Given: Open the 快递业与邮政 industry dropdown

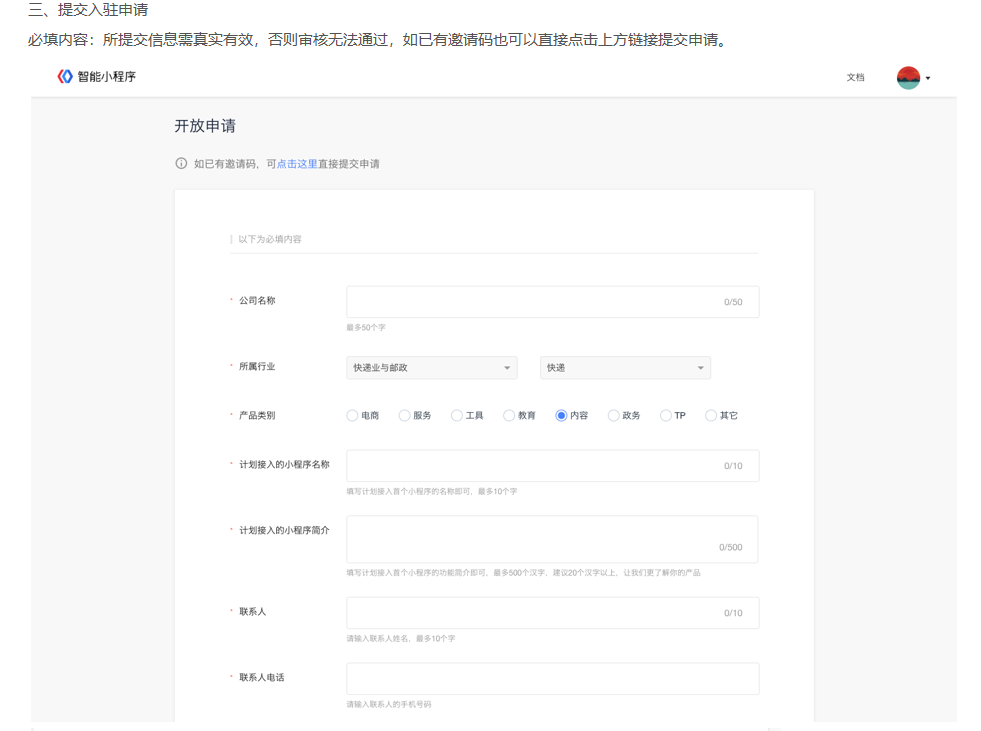Looking at the screenshot, I should [431, 368].
